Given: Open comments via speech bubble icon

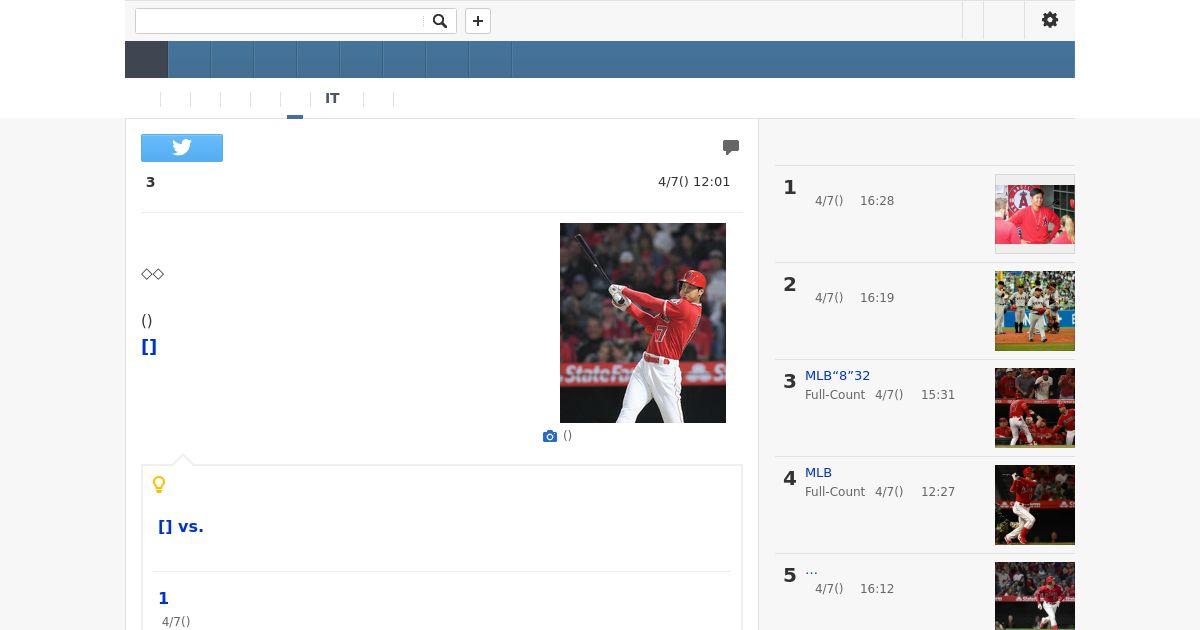Looking at the screenshot, I should point(731,147).
